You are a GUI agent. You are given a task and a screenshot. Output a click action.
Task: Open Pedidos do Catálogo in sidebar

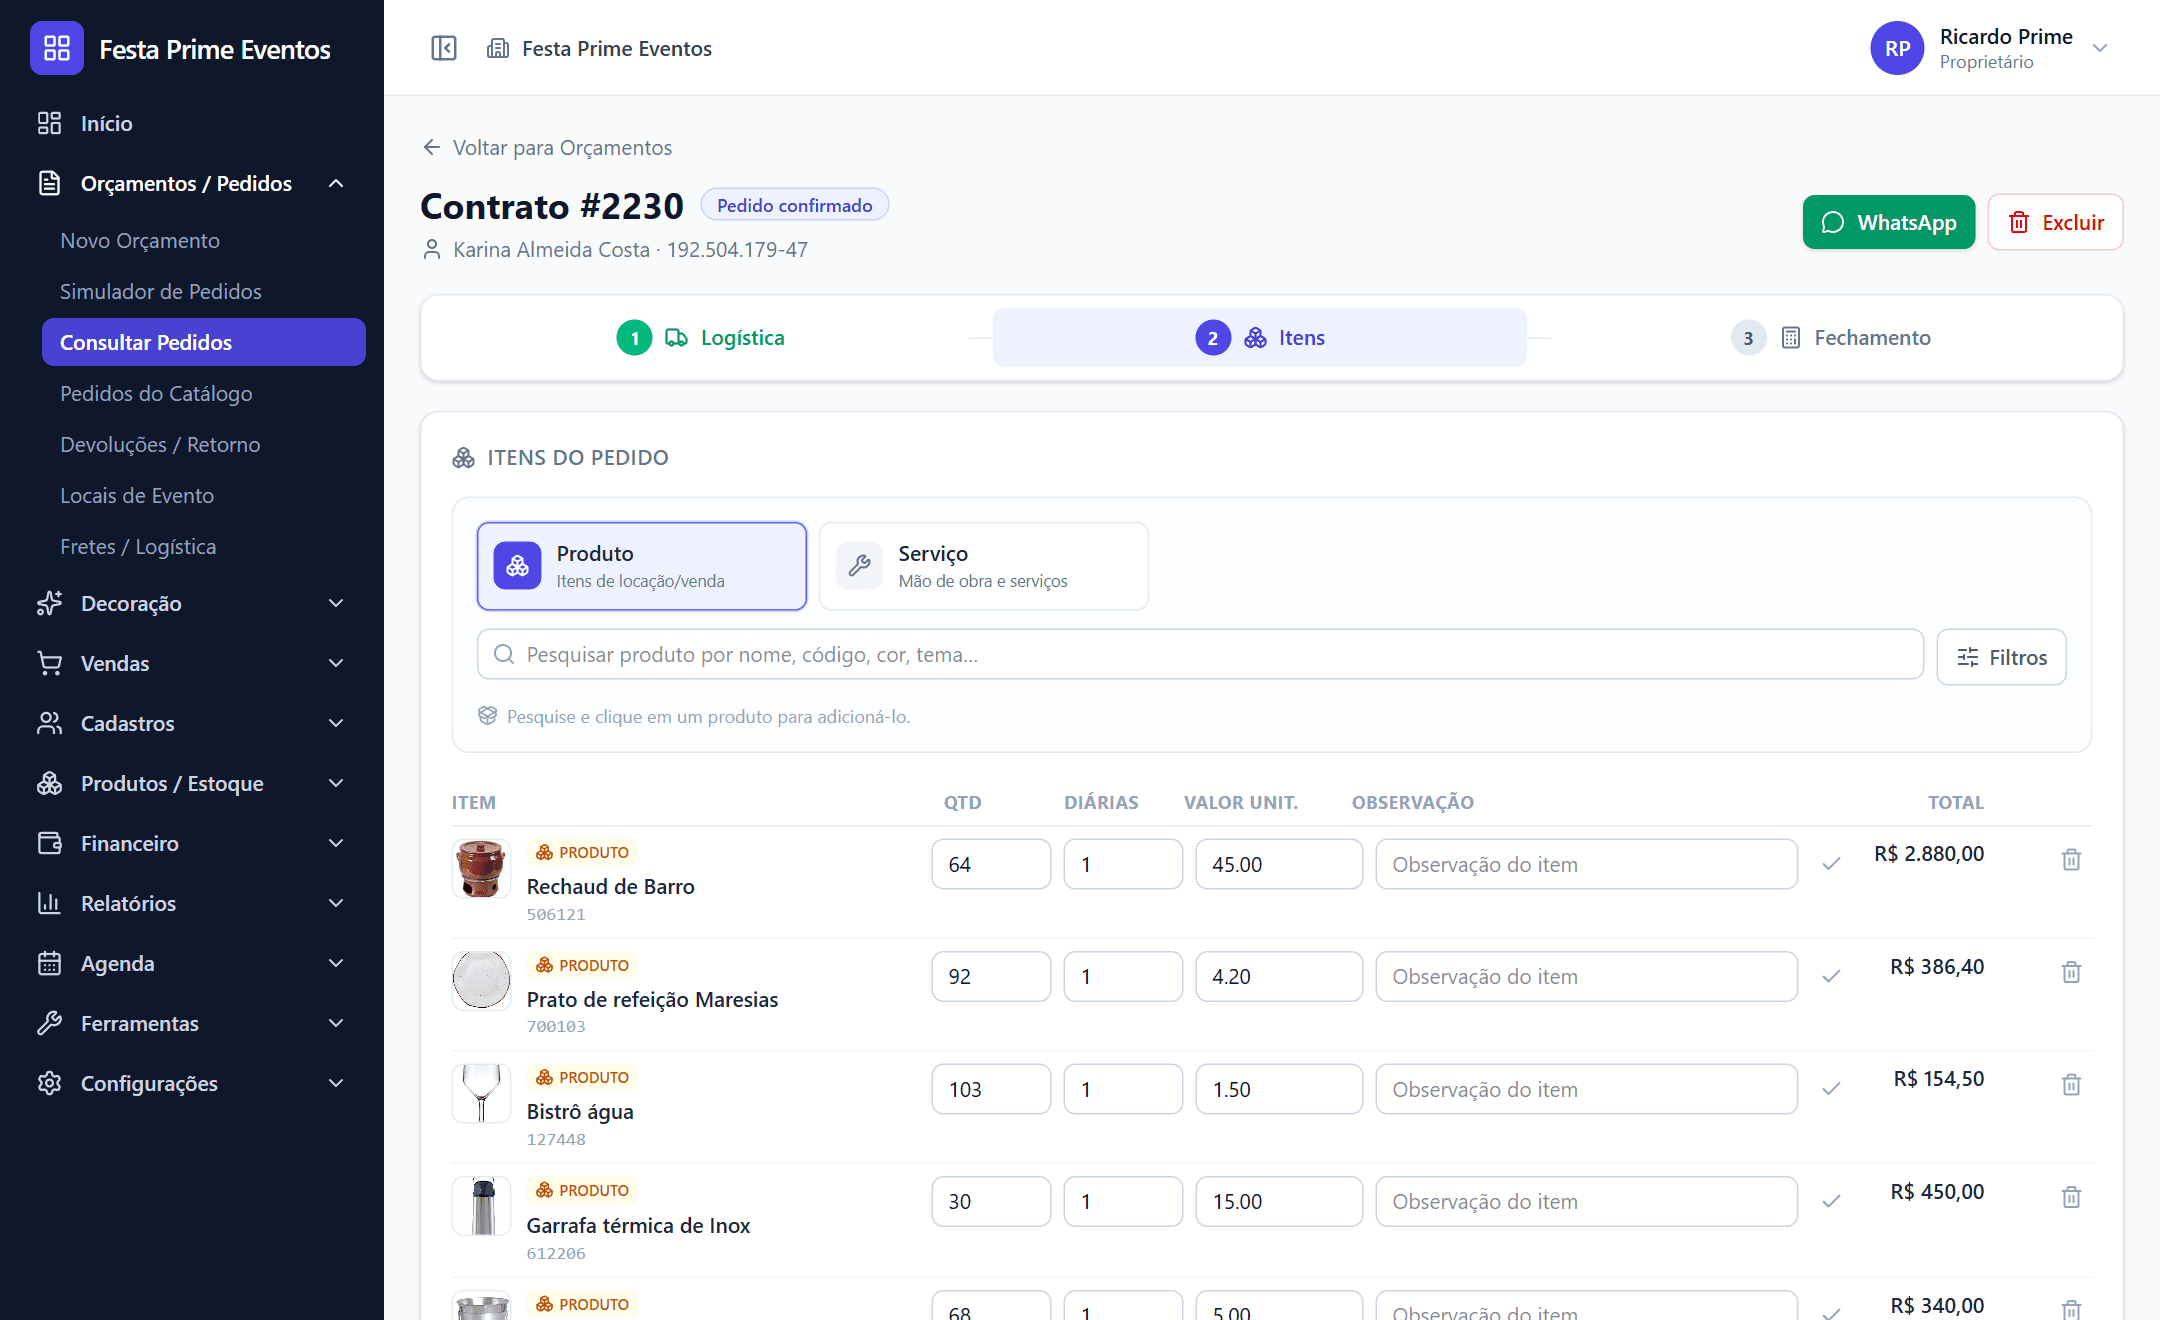pos(156,393)
